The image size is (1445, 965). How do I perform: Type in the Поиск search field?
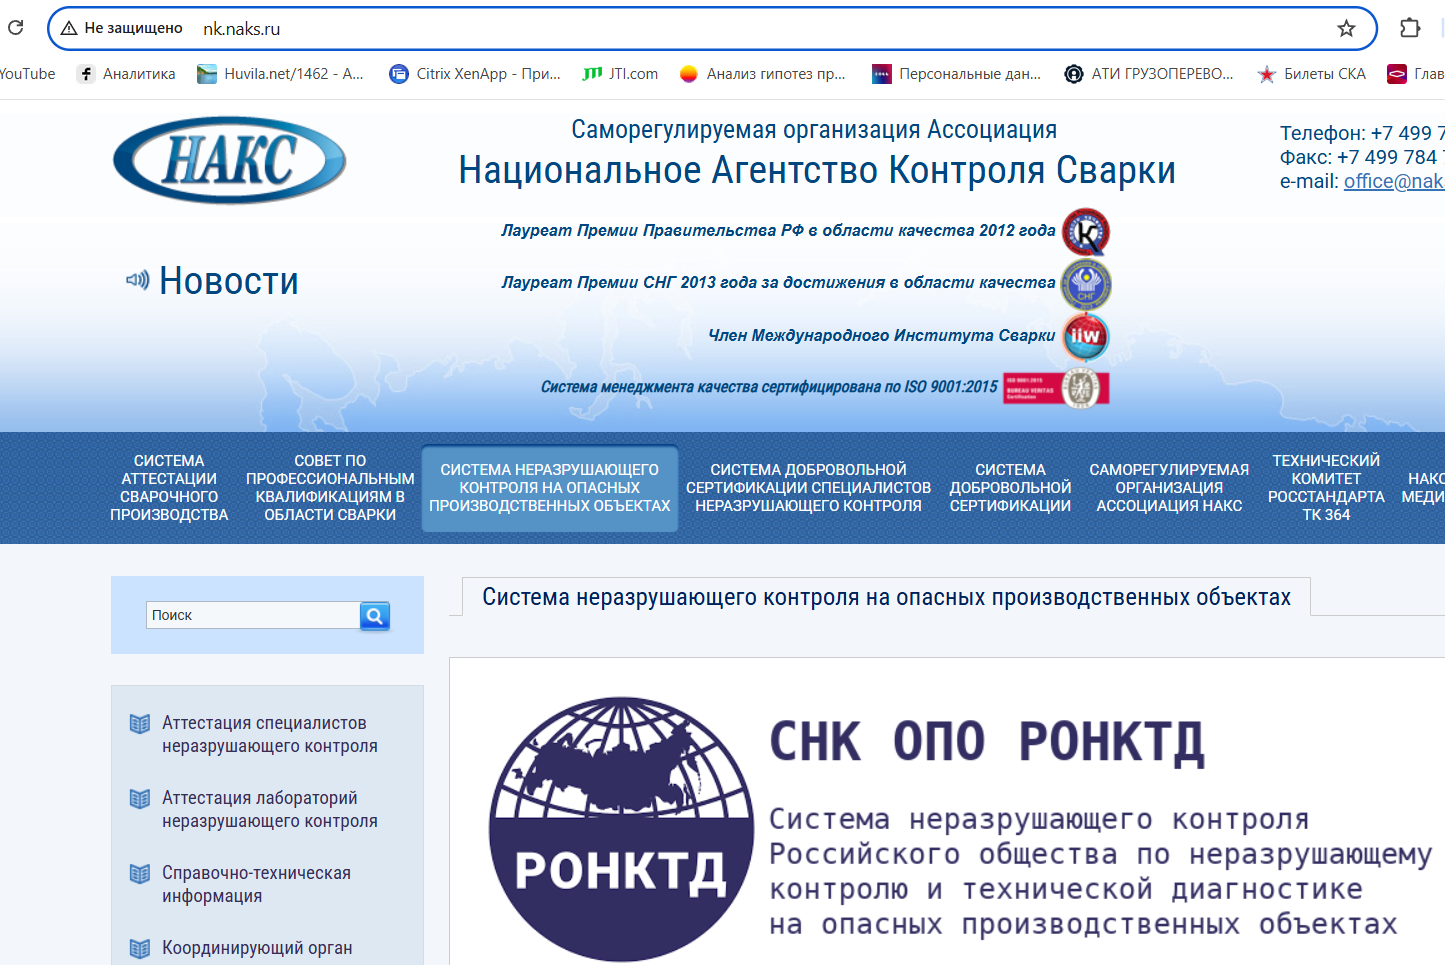[253, 615]
